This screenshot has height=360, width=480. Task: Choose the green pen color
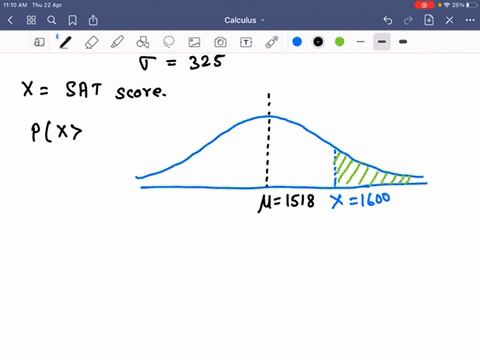(x=339, y=42)
